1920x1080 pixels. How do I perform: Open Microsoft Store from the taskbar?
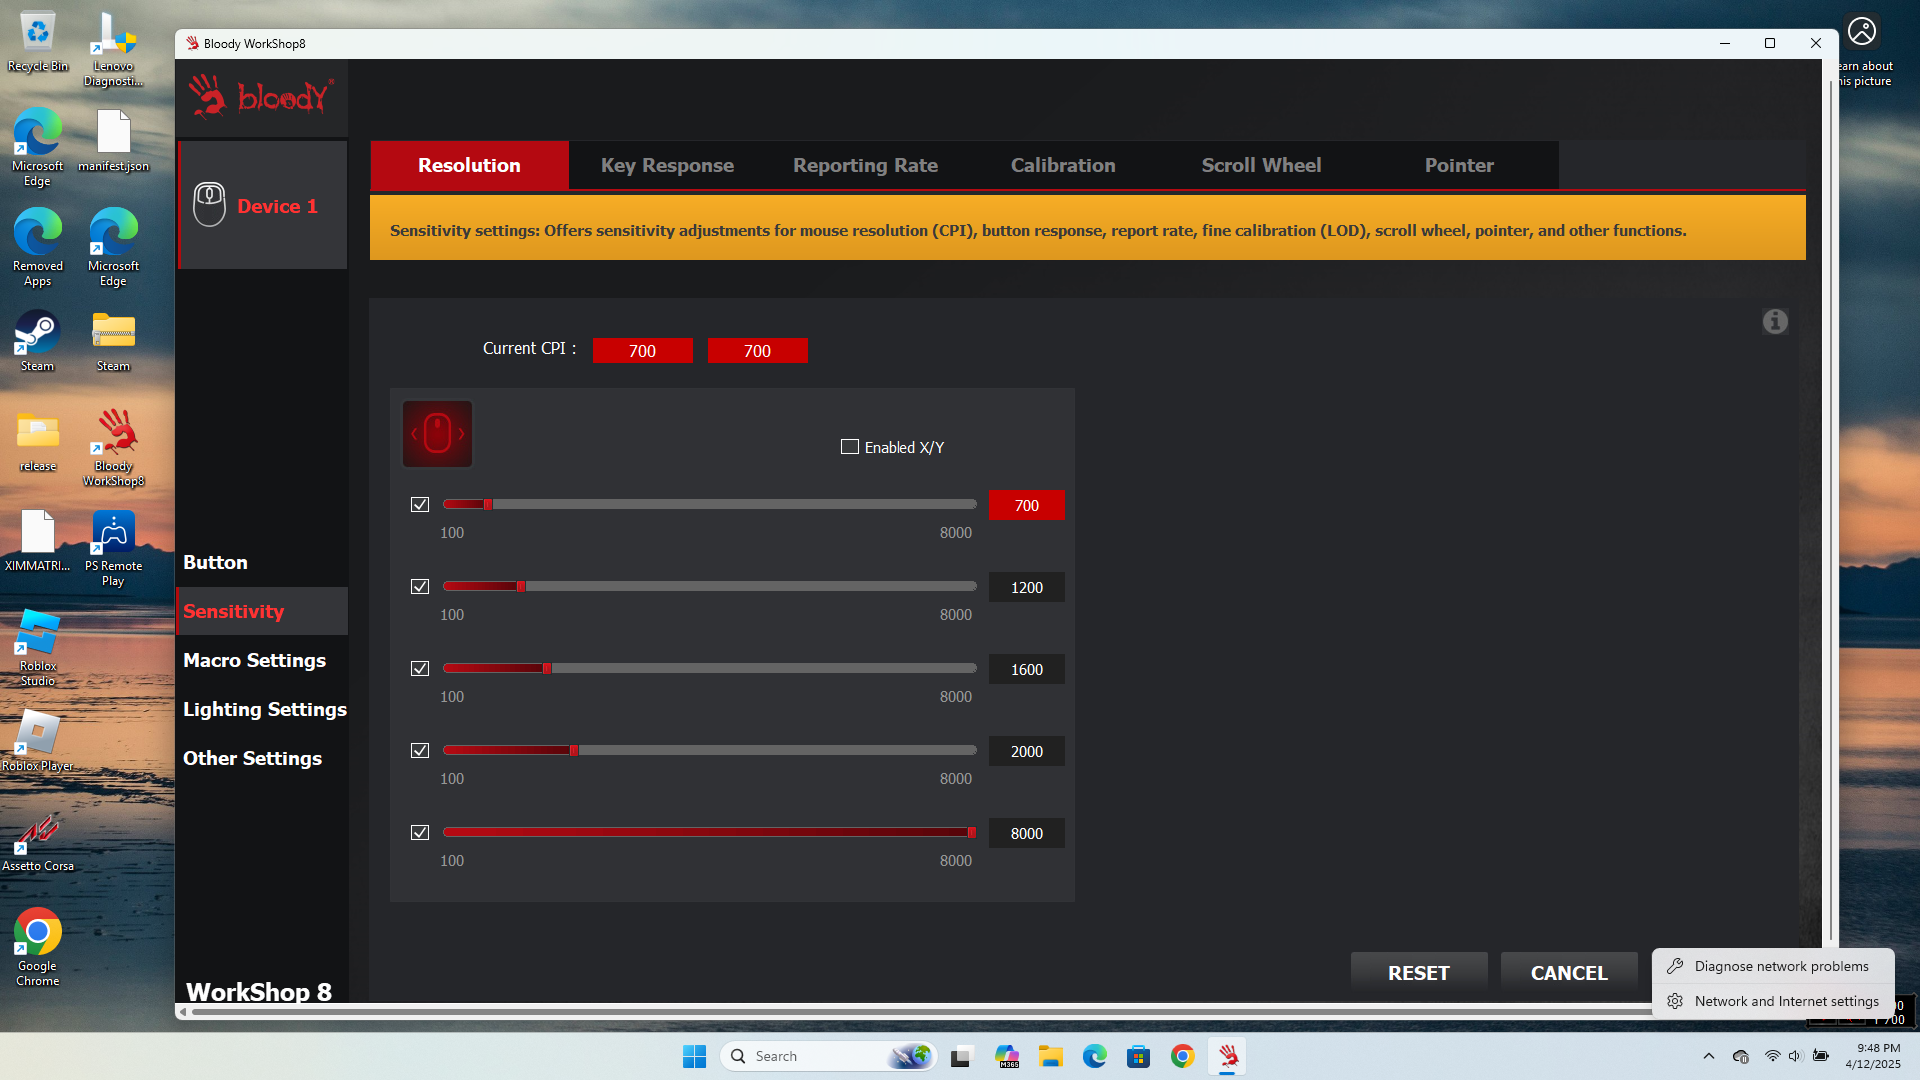pos(1138,1056)
